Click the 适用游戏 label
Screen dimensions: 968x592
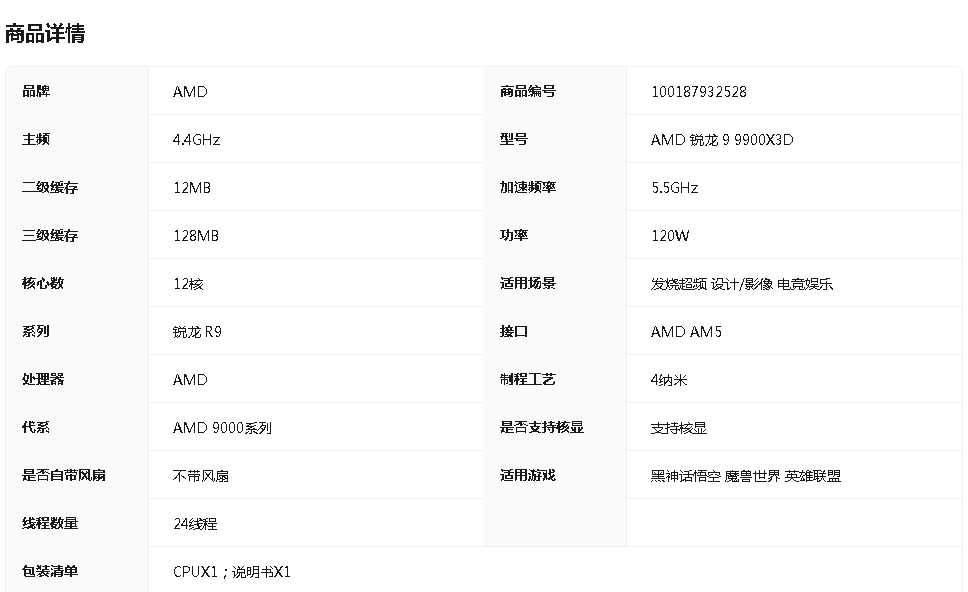pyautogui.click(x=528, y=475)
